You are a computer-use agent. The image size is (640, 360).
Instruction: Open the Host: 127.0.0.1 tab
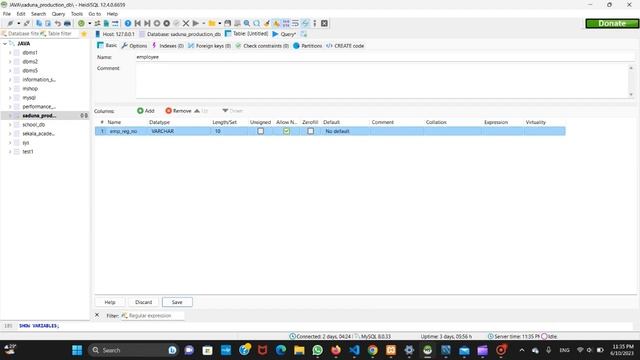point(115,34)
